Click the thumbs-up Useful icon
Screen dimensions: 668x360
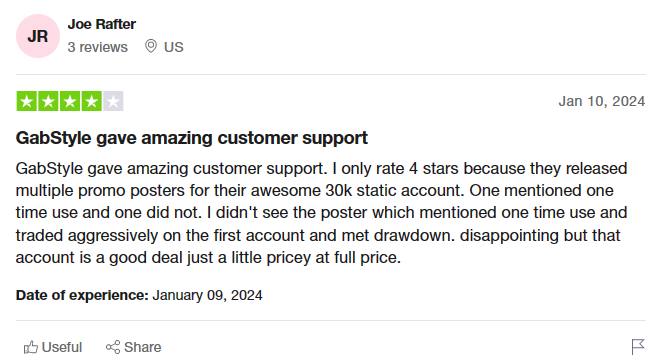click(31, 347)
